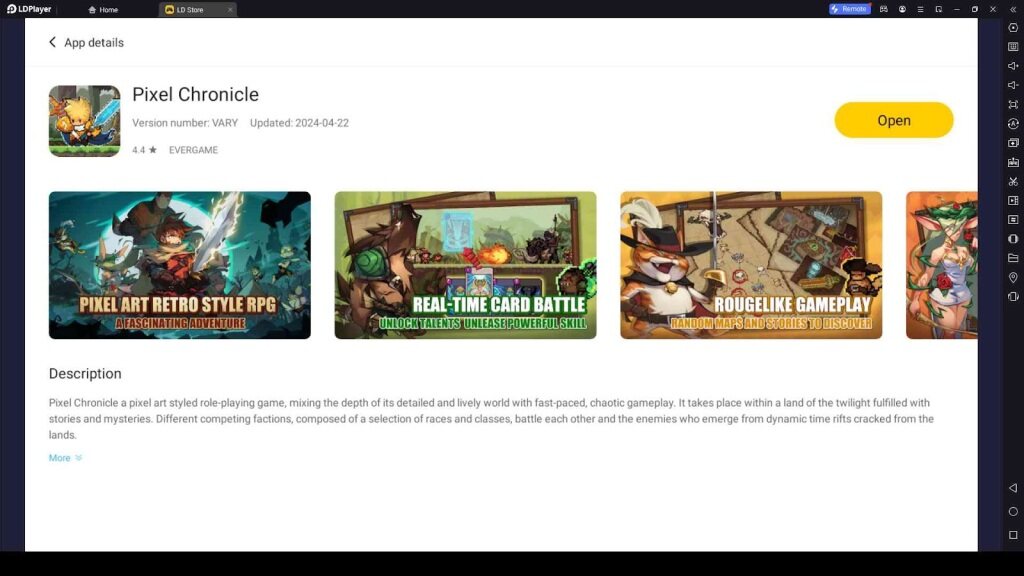Click the 4.4 star rating
Viewport: 1024px width, 576px height.
tap(144, 150)
